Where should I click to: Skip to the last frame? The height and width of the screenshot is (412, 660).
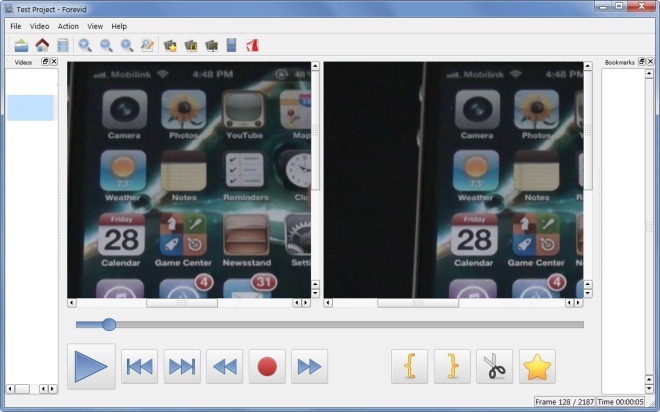click(182, 366)
